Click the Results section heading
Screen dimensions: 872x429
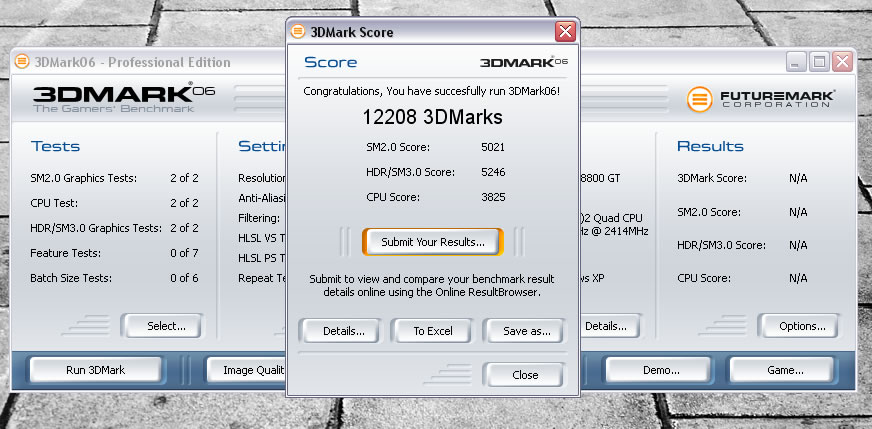point(710,146)
